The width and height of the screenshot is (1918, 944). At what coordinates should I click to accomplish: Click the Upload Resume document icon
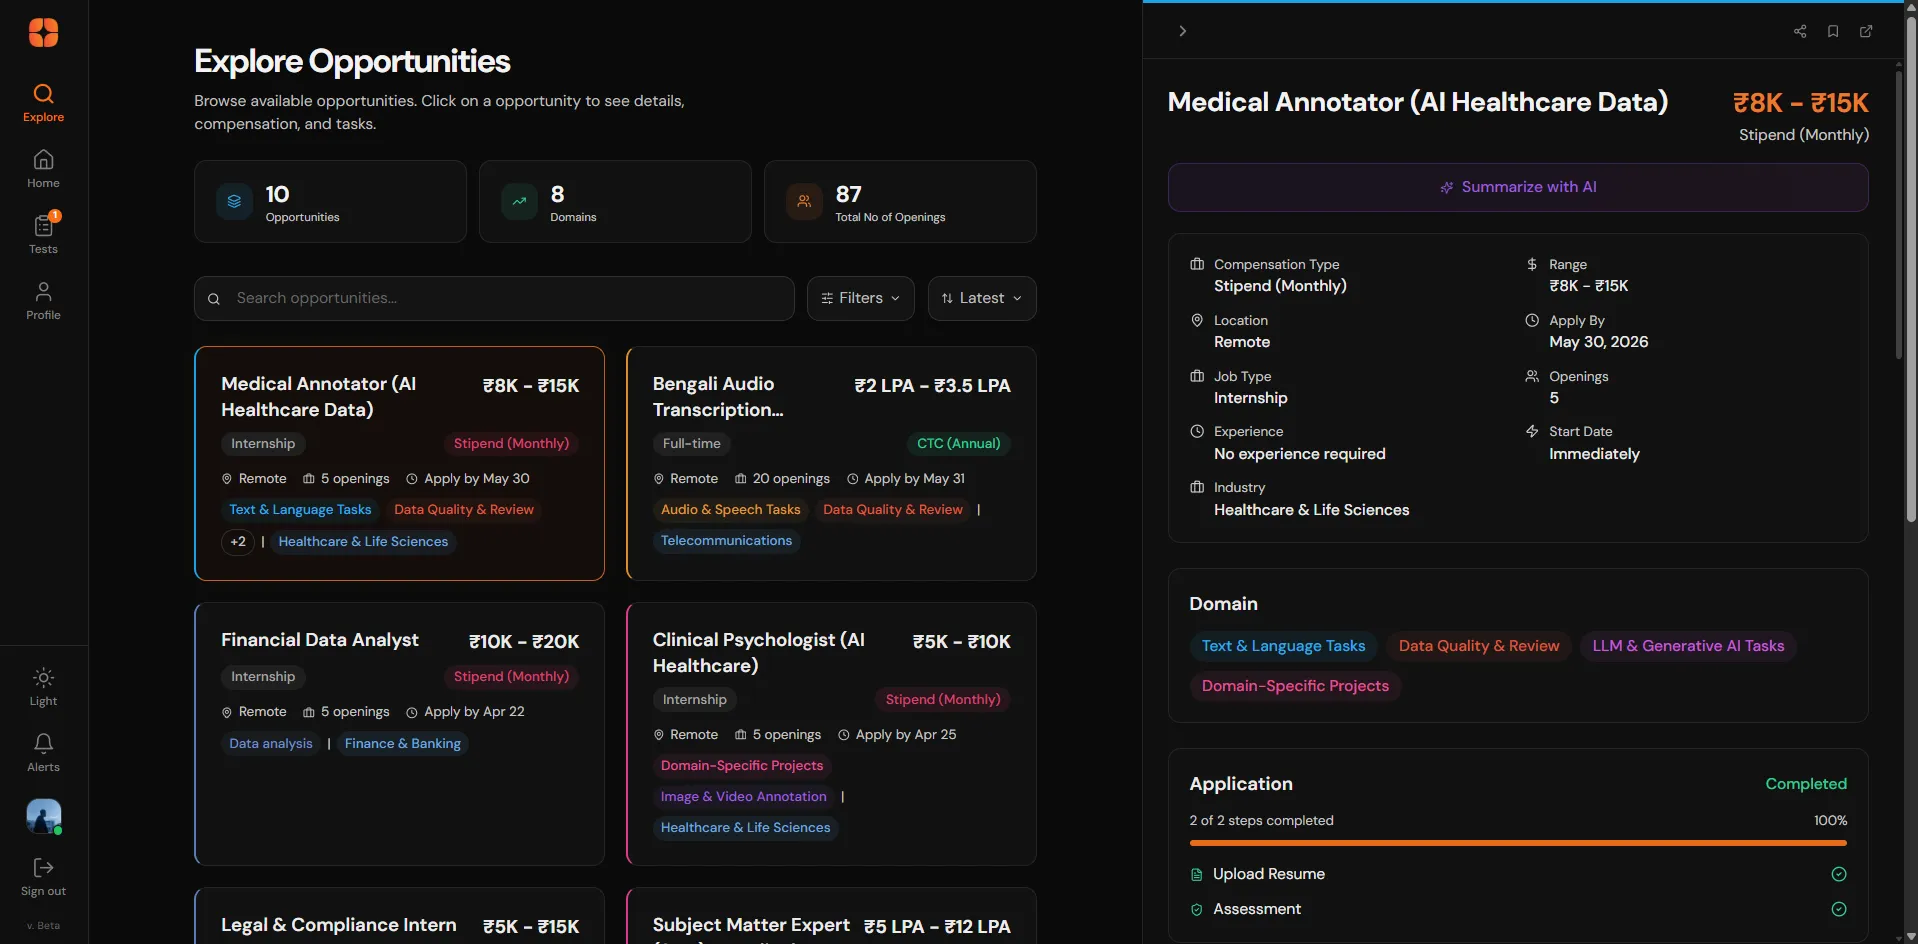click(1196, 875)
